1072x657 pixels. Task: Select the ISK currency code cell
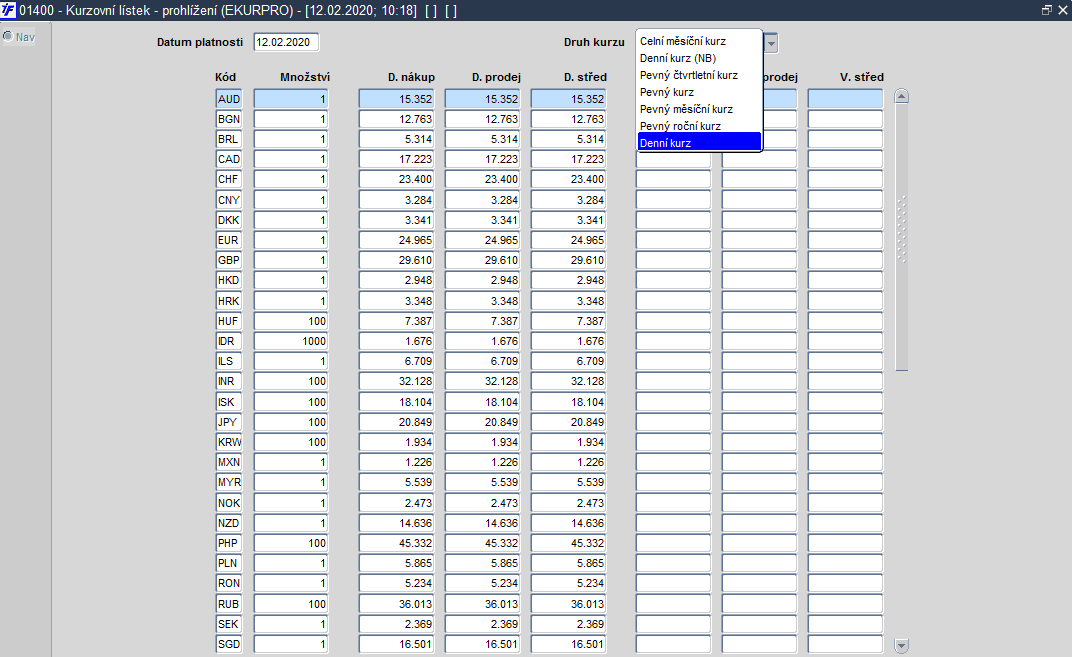click(228, 402)
